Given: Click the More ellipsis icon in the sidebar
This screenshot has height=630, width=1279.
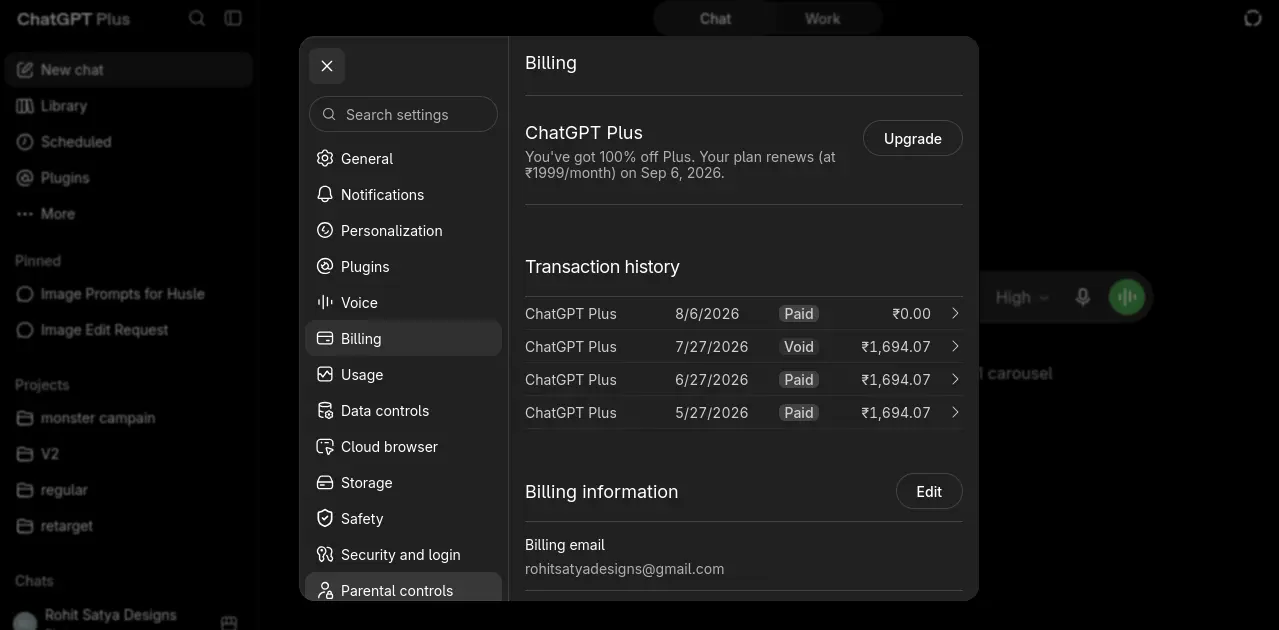Looking at the screenshot, I should tap(24, 214).
